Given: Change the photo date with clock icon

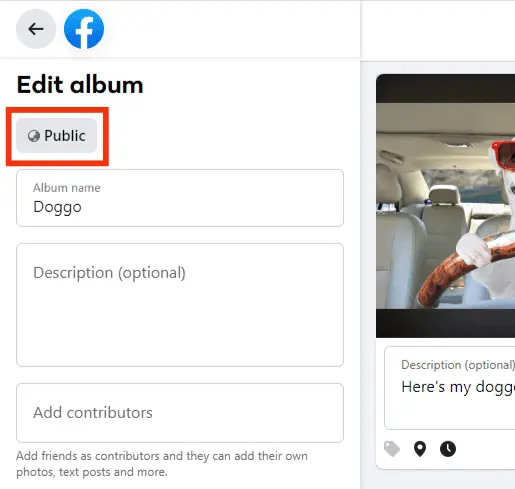Looking at the screenshot, I should (x=448, y=449).
